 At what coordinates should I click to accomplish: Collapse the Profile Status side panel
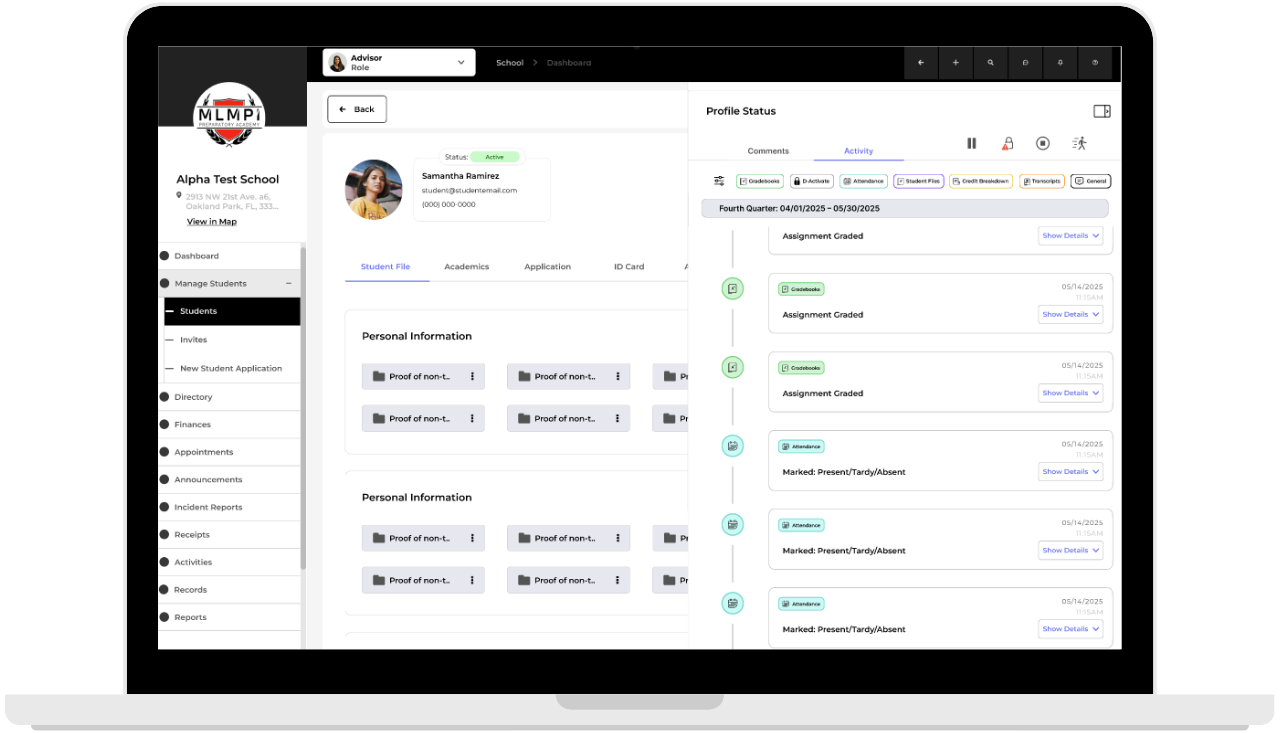pyautogui.click(x=1101, y=111)
